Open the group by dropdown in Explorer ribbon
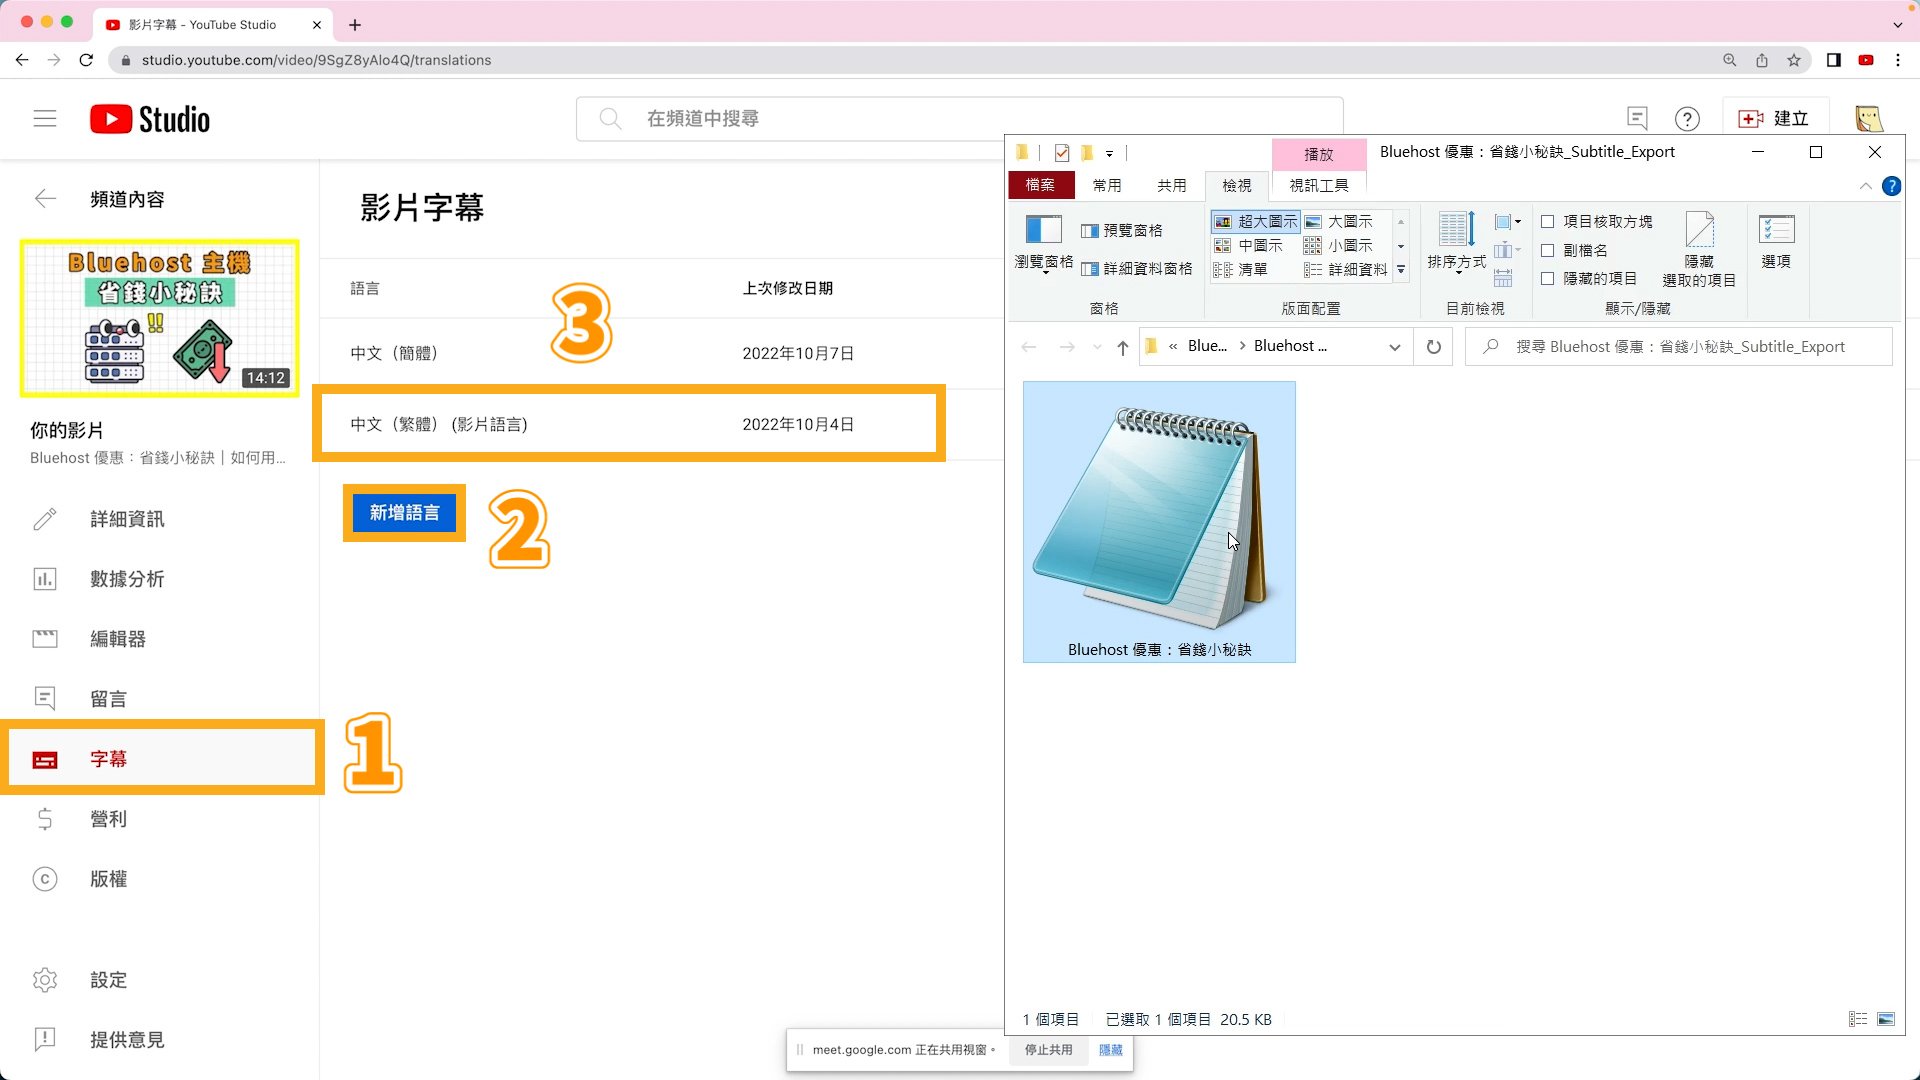1920x1080 pixels. tap(1507, 222)
